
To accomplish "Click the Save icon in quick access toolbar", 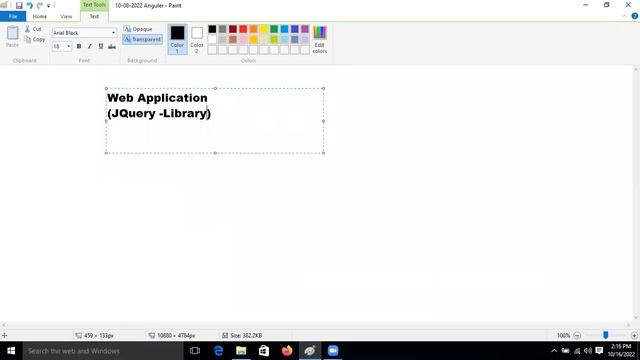I will [x=19, y=5].
